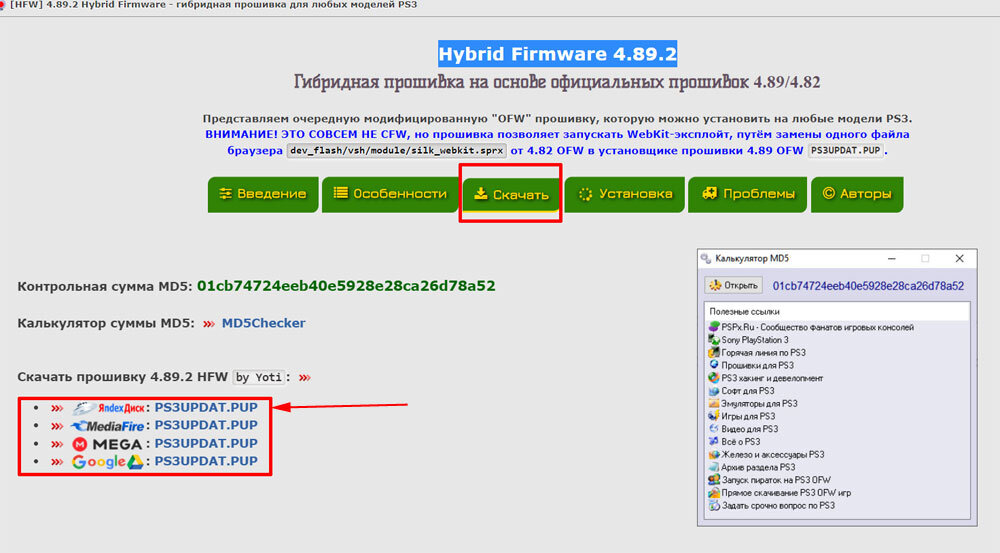
Task: Open the Sony PlayStation 3 link
Action: [x=754, y=340]
